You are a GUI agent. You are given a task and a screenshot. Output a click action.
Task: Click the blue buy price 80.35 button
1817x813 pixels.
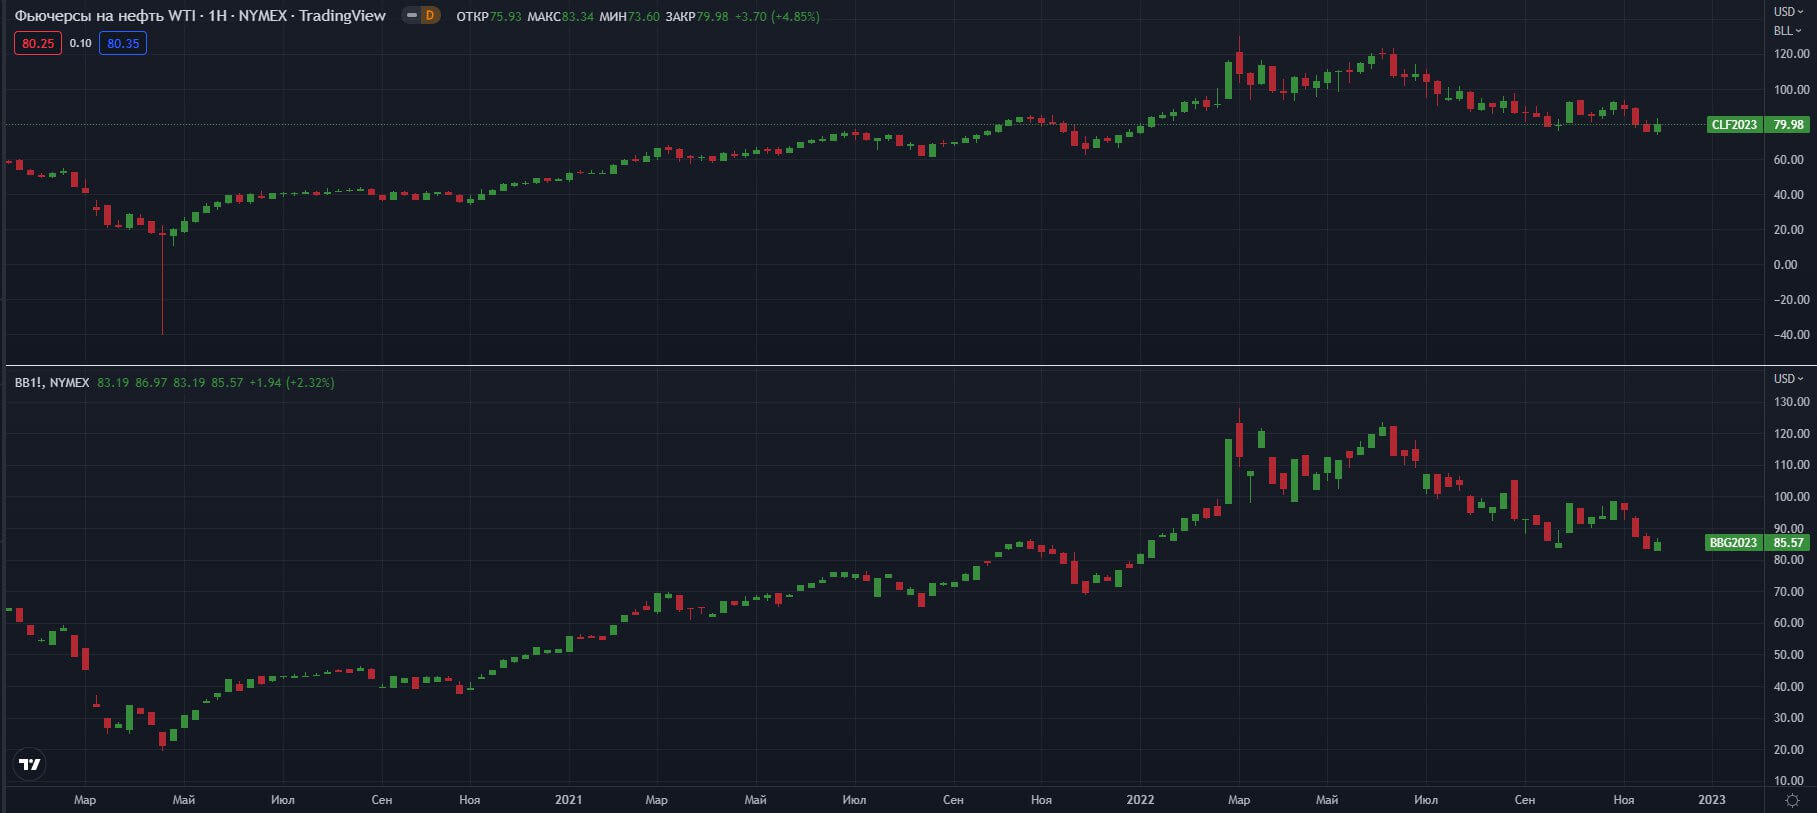tap(123, 43)
